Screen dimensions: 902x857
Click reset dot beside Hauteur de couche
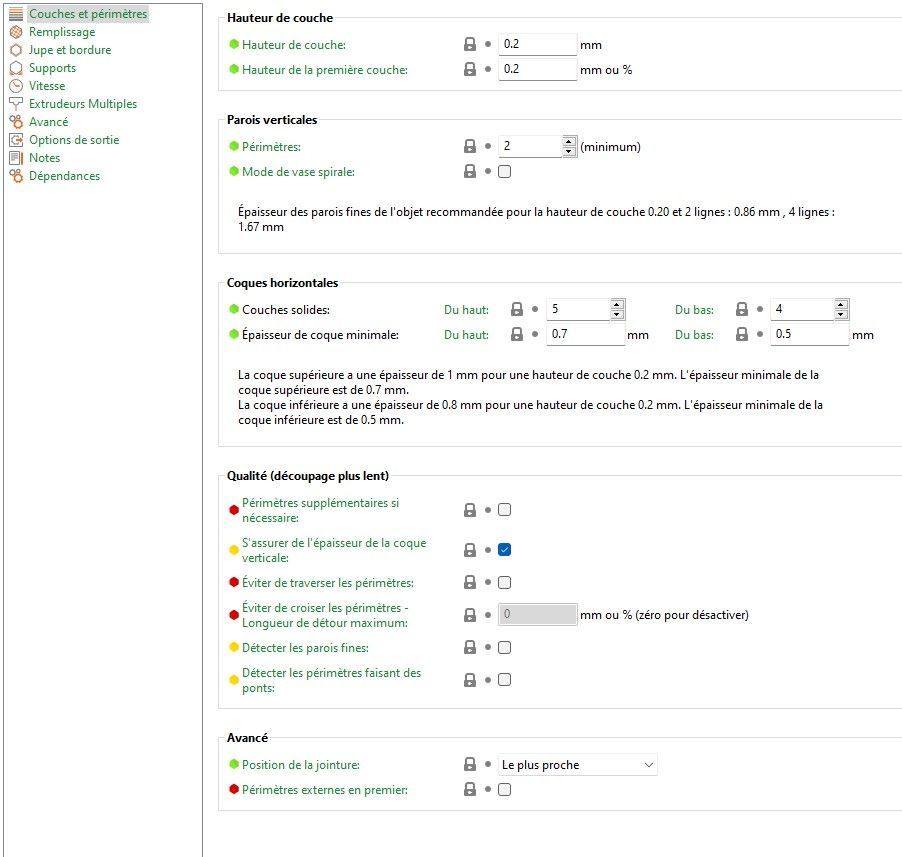pos(488,44)
